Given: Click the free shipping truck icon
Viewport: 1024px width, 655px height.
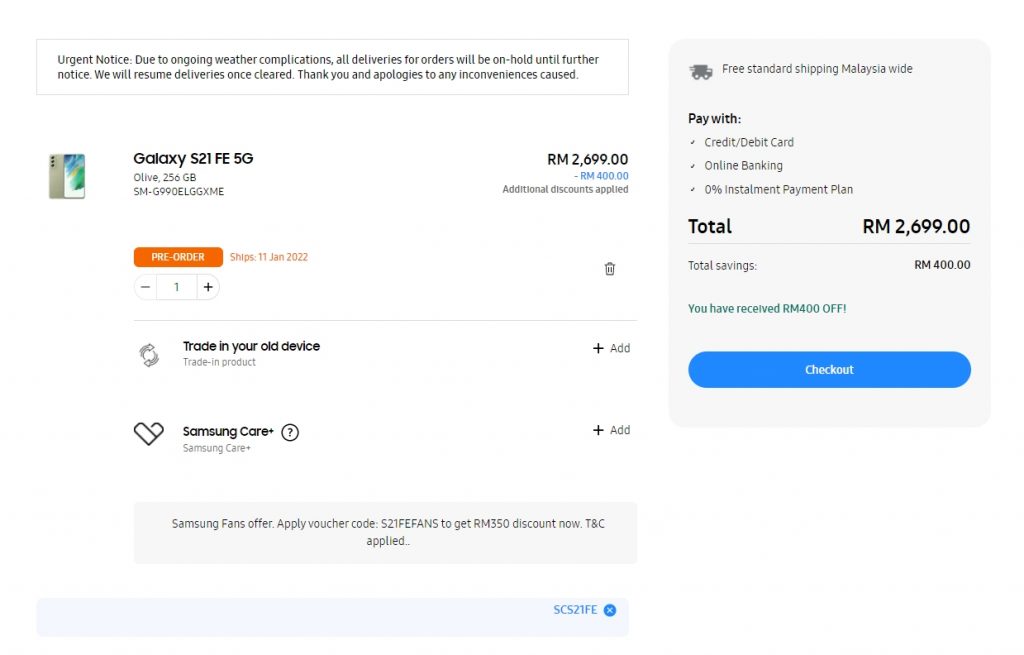Looking at the screenshot, I should coord(701,71).
